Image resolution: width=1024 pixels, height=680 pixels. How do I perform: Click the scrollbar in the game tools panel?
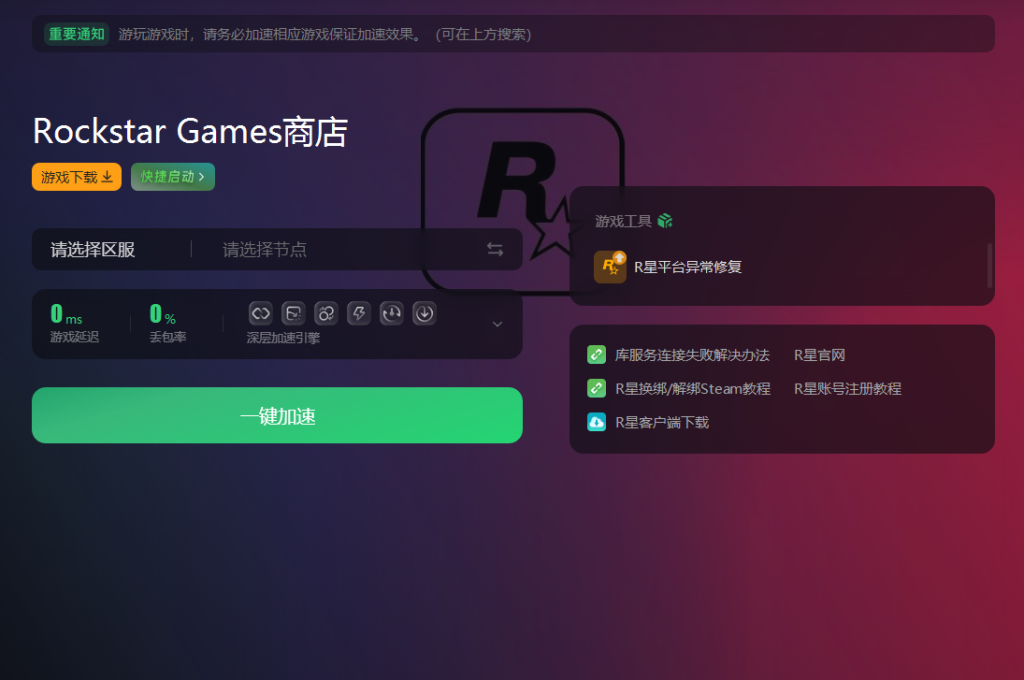coord(989,265)
